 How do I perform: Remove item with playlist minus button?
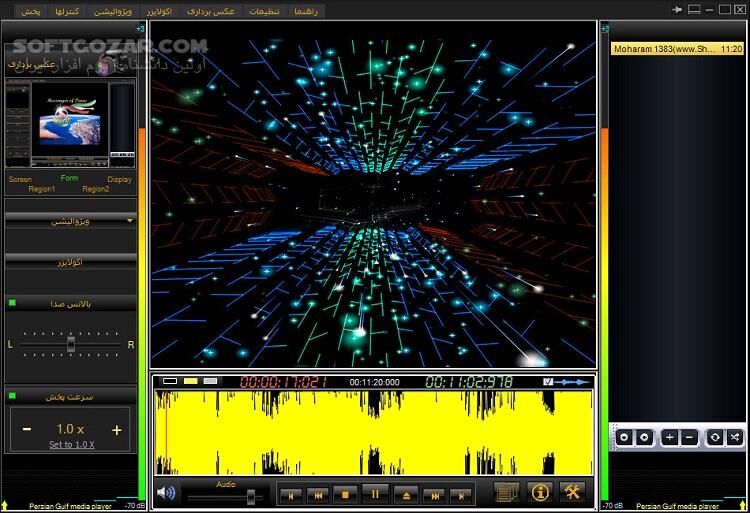(x=690, y=437)
